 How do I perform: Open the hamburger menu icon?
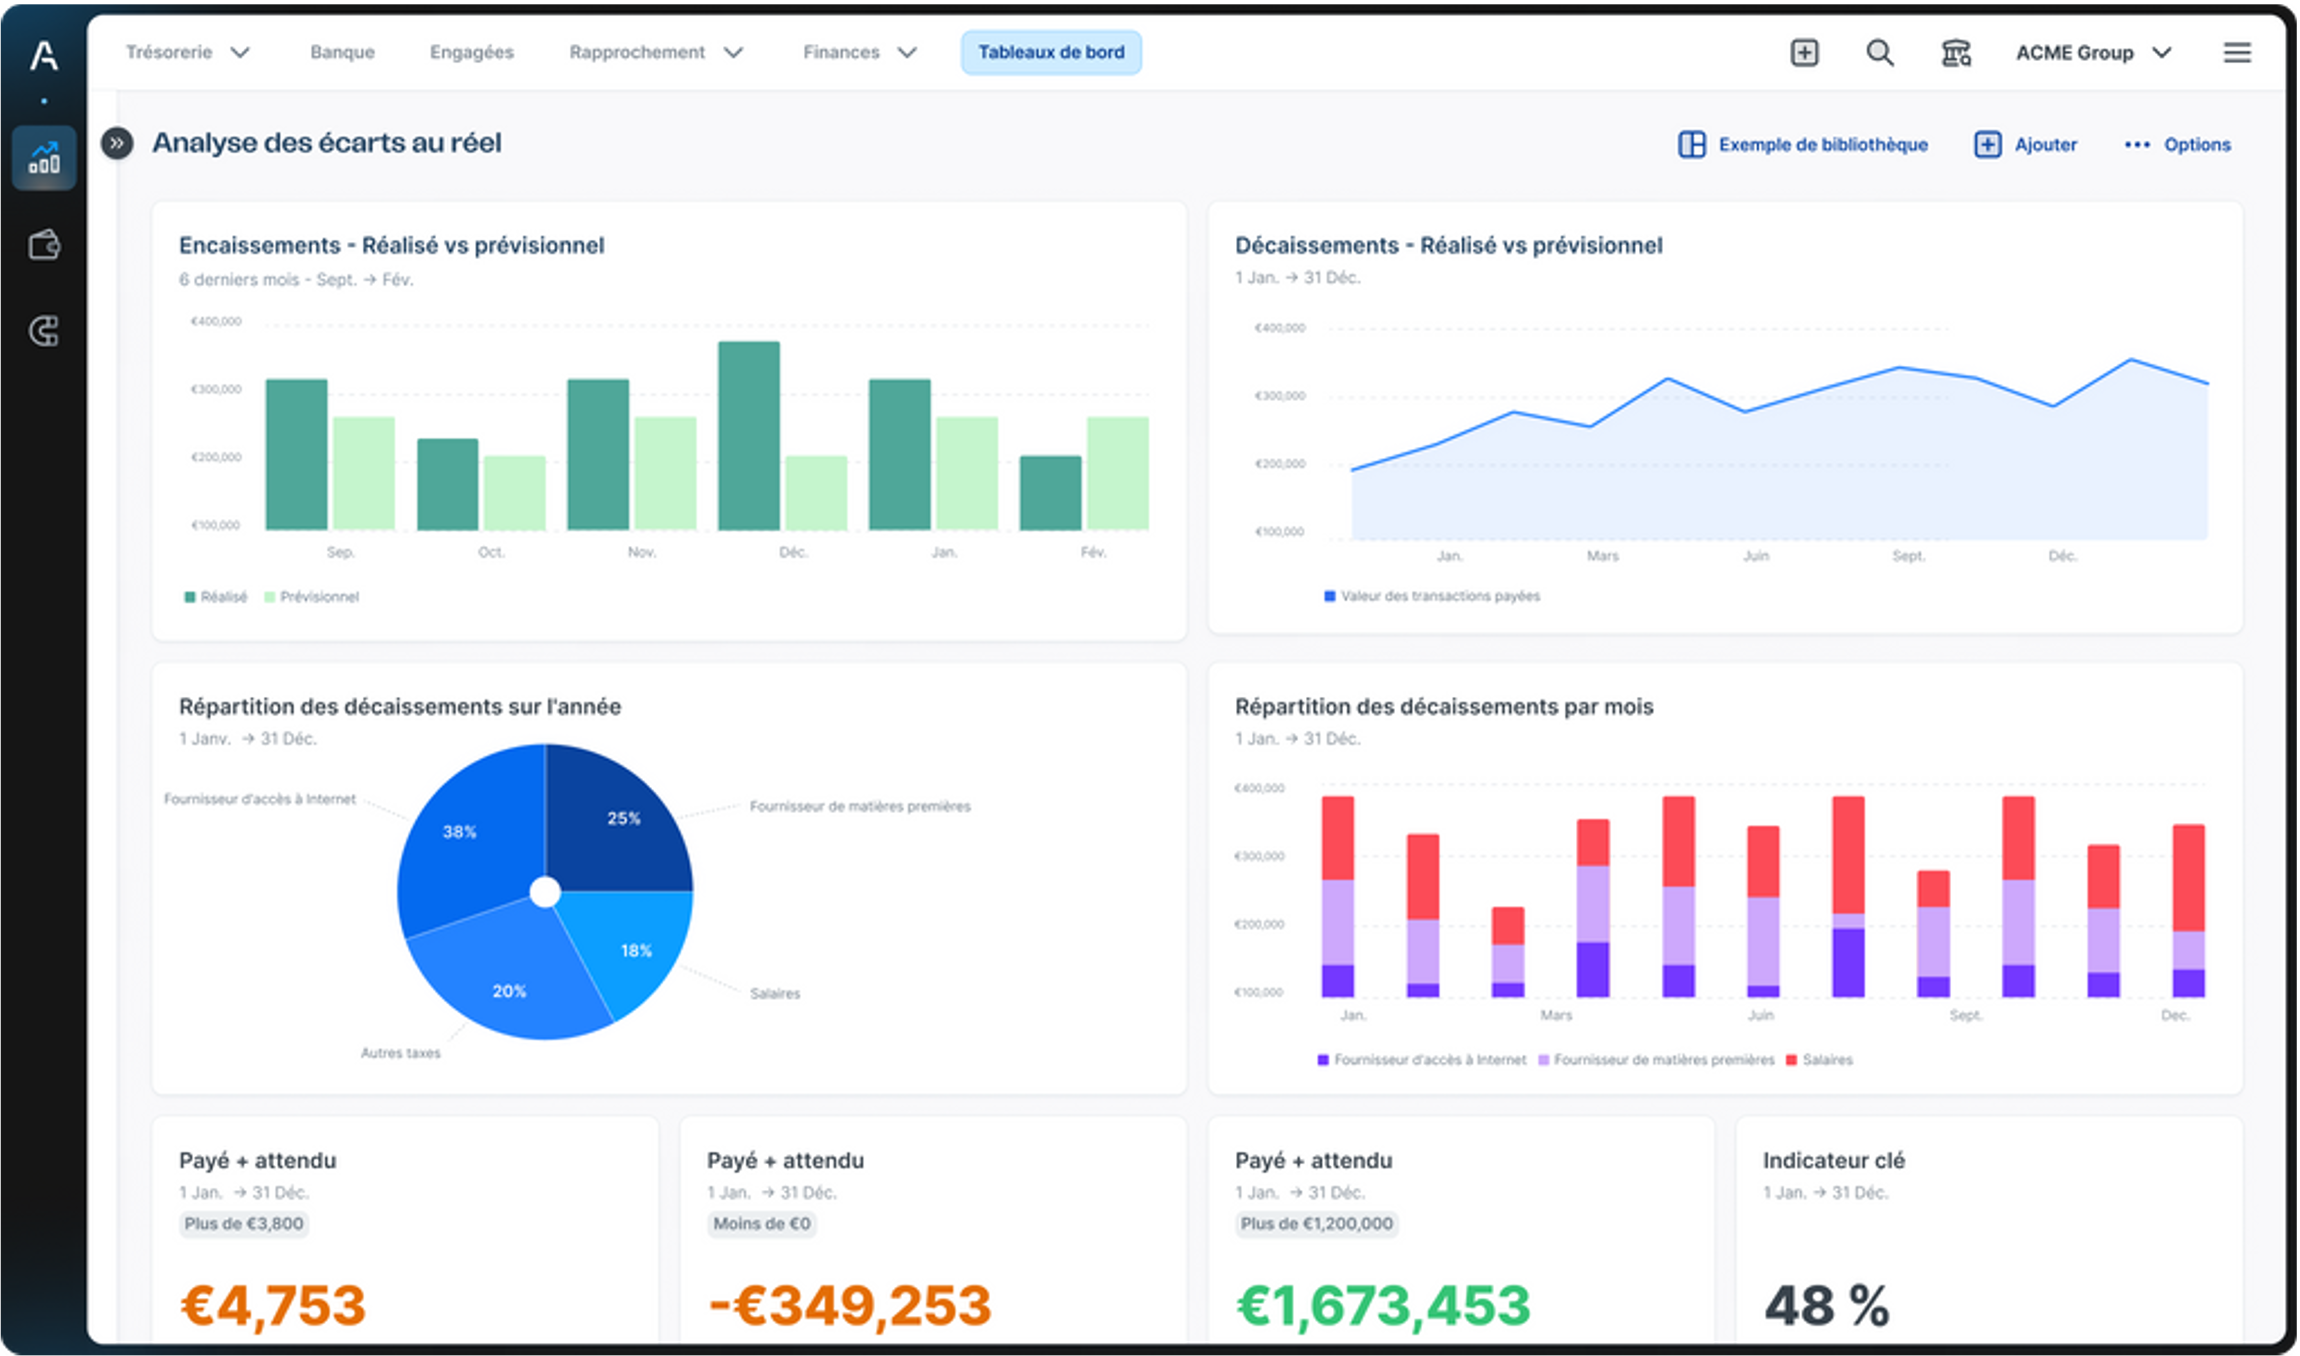tap(2237, 53)
